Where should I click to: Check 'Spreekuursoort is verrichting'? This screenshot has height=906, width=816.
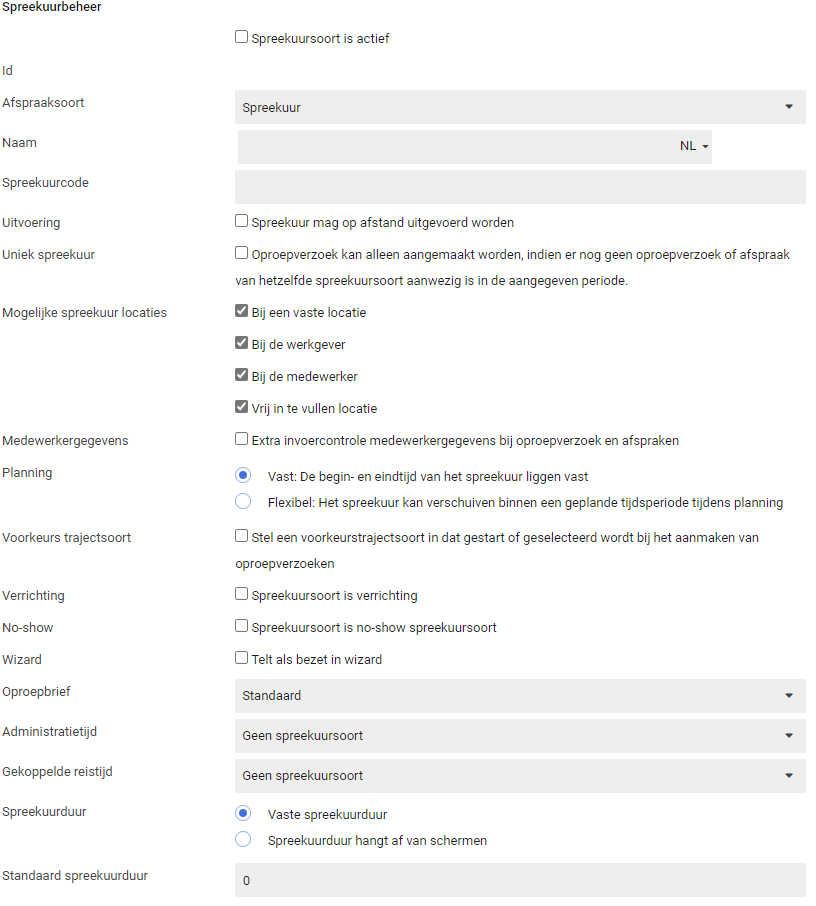point(241,594)
